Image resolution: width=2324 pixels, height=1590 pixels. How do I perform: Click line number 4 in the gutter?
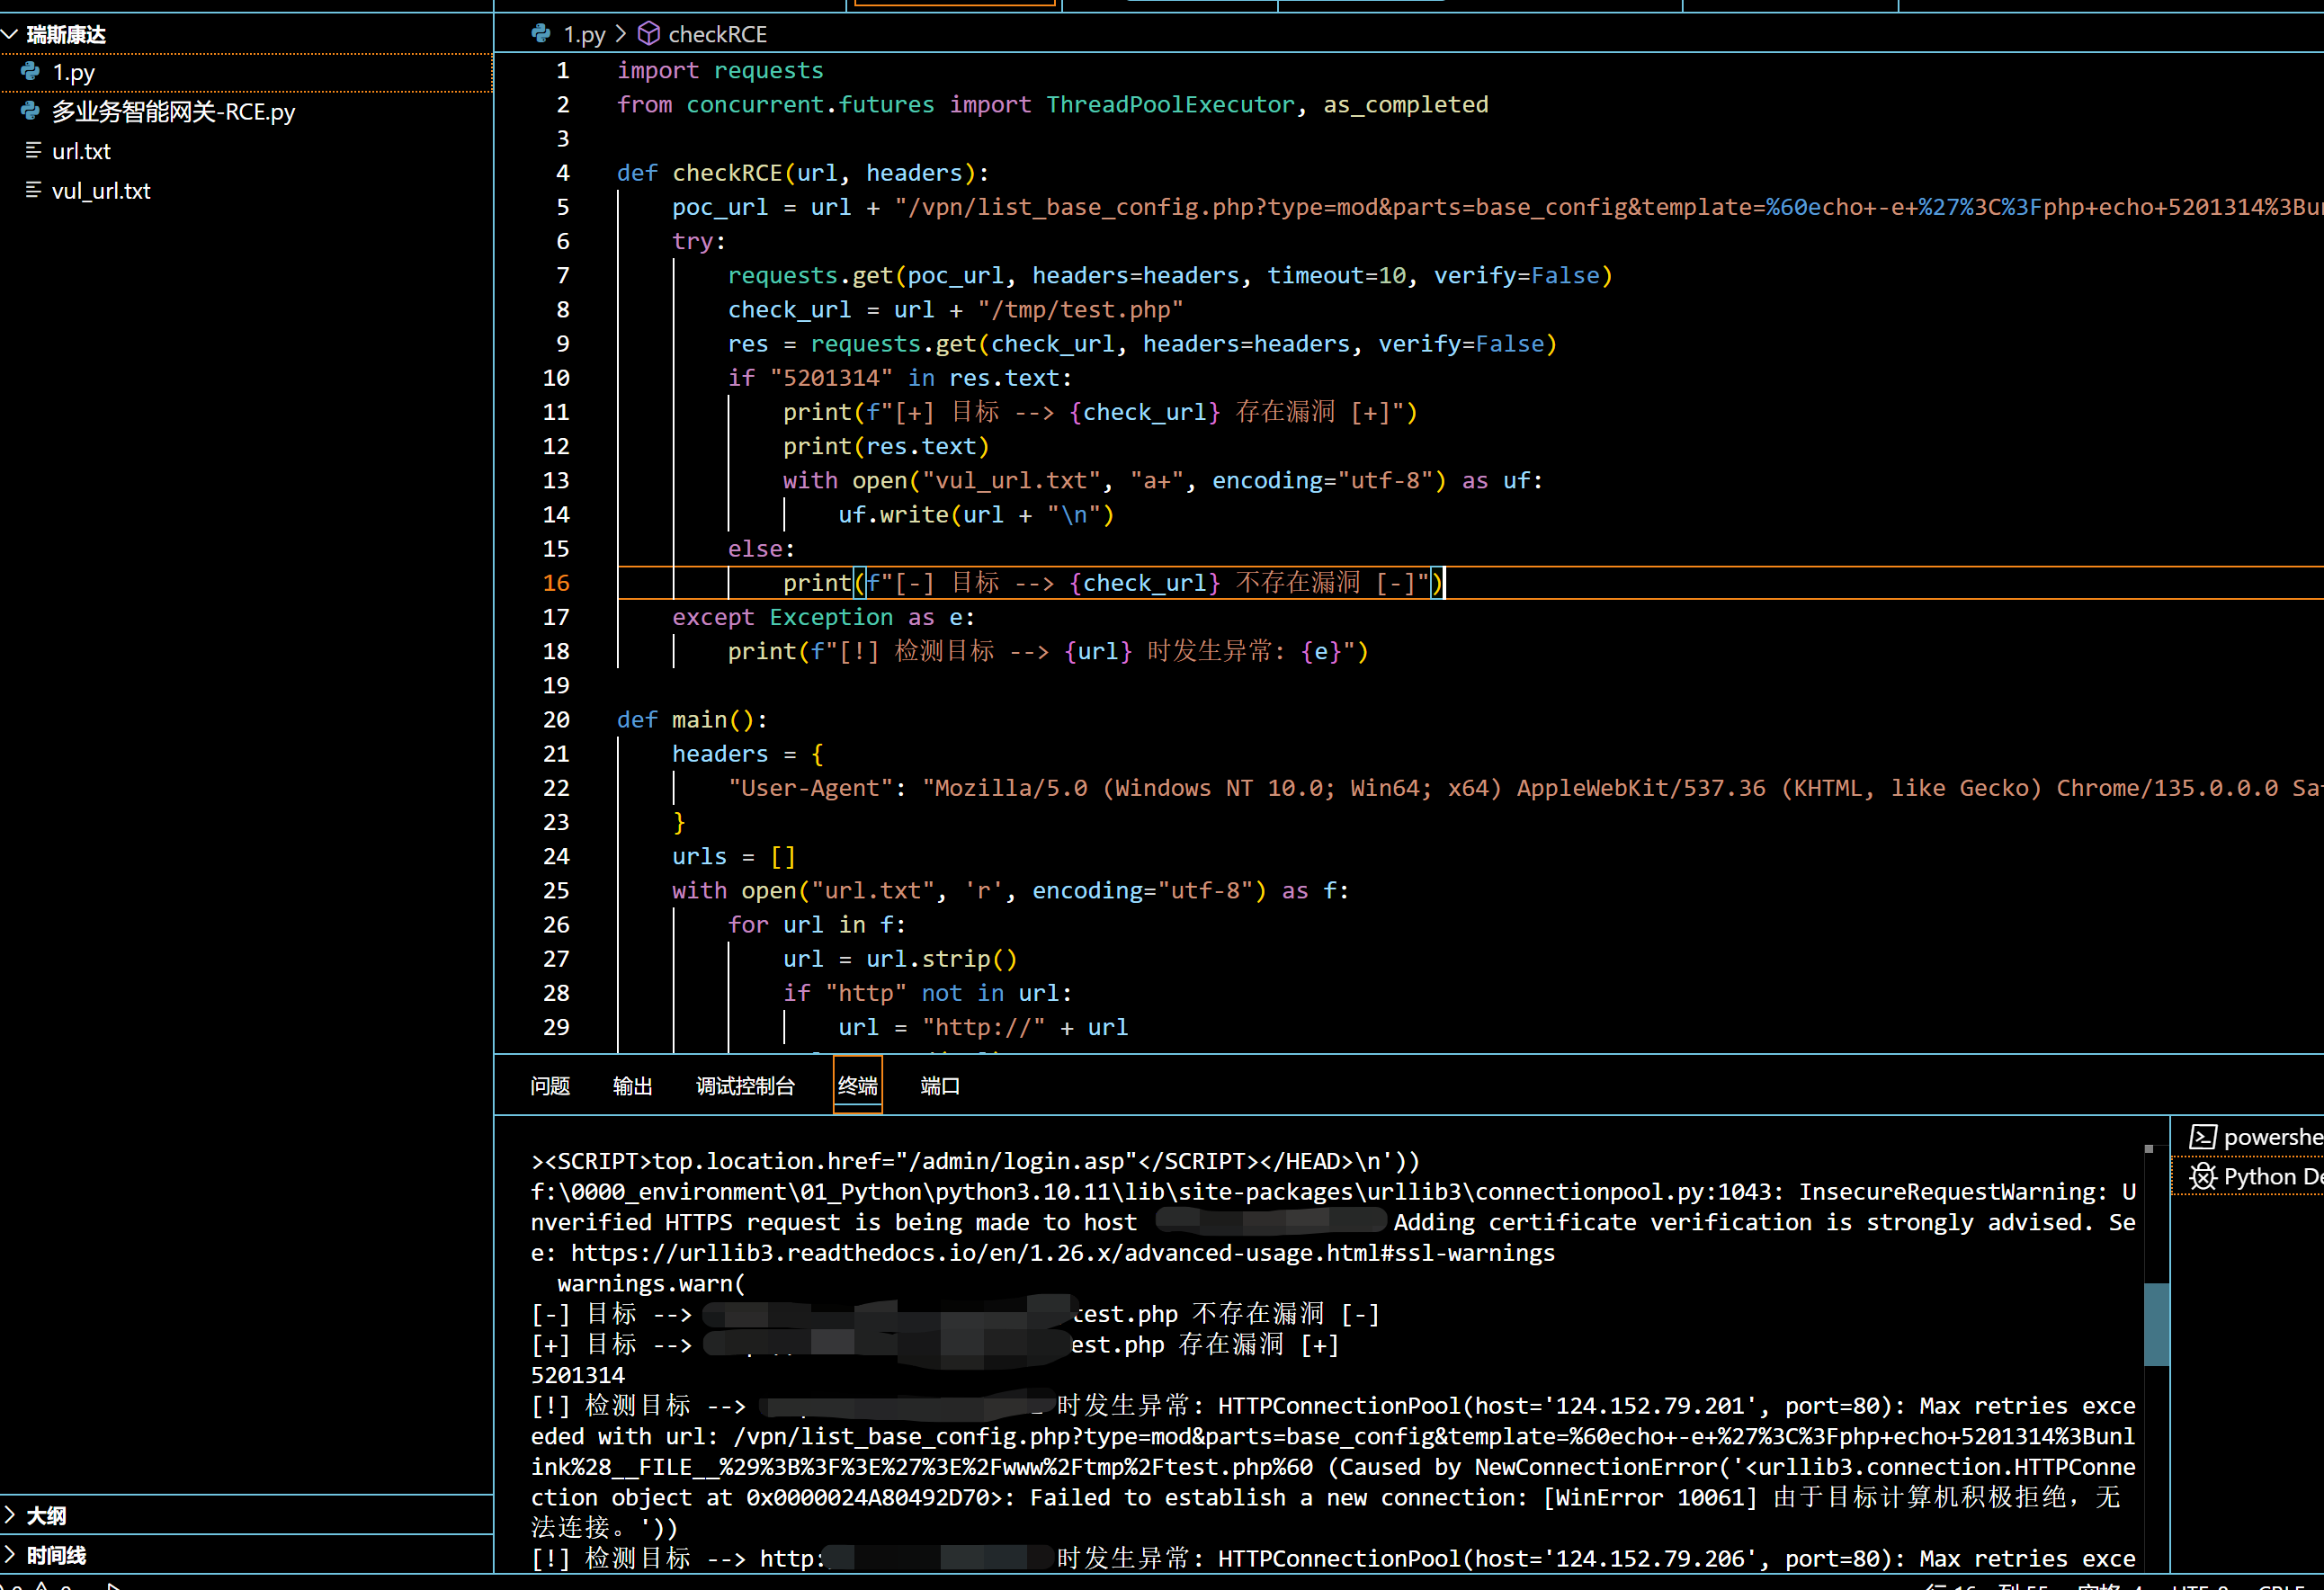click(563, 173)
